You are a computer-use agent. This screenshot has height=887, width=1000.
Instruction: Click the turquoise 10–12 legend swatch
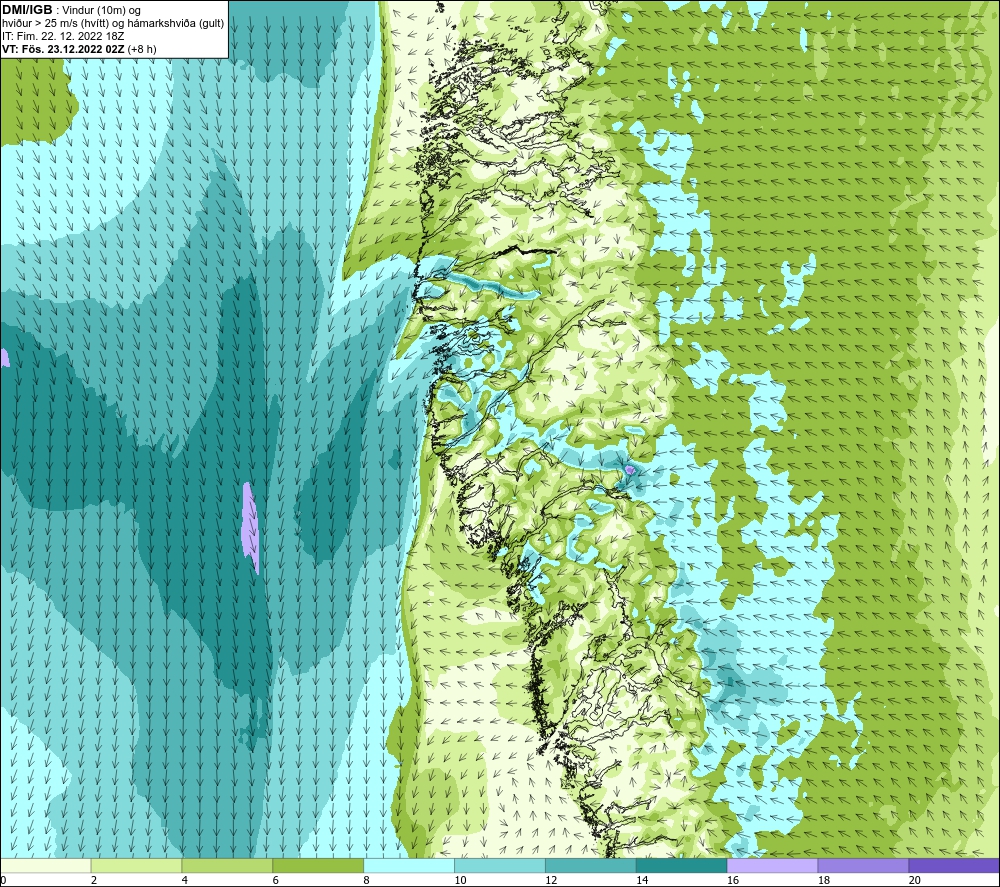click(500, 865)
